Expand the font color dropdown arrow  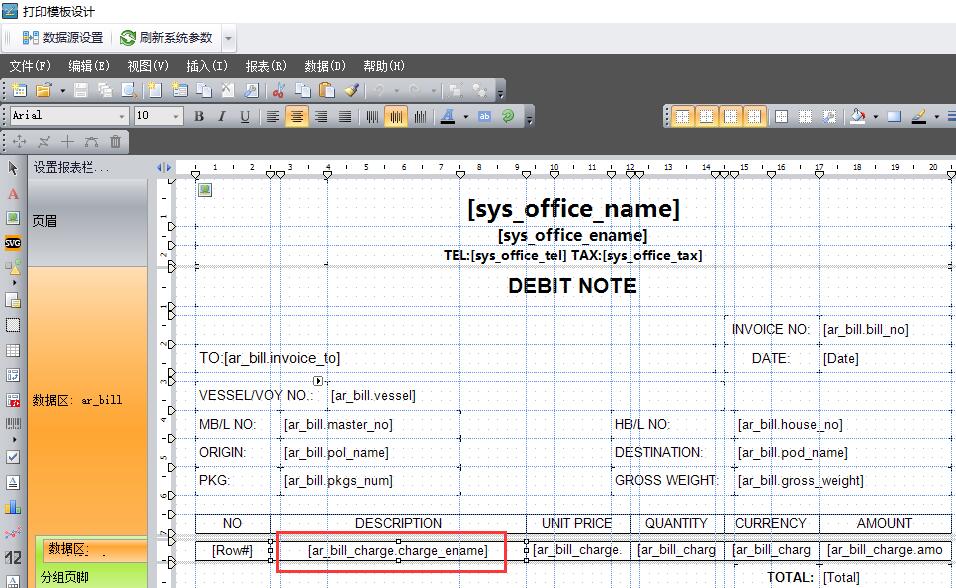click(465, 117)
